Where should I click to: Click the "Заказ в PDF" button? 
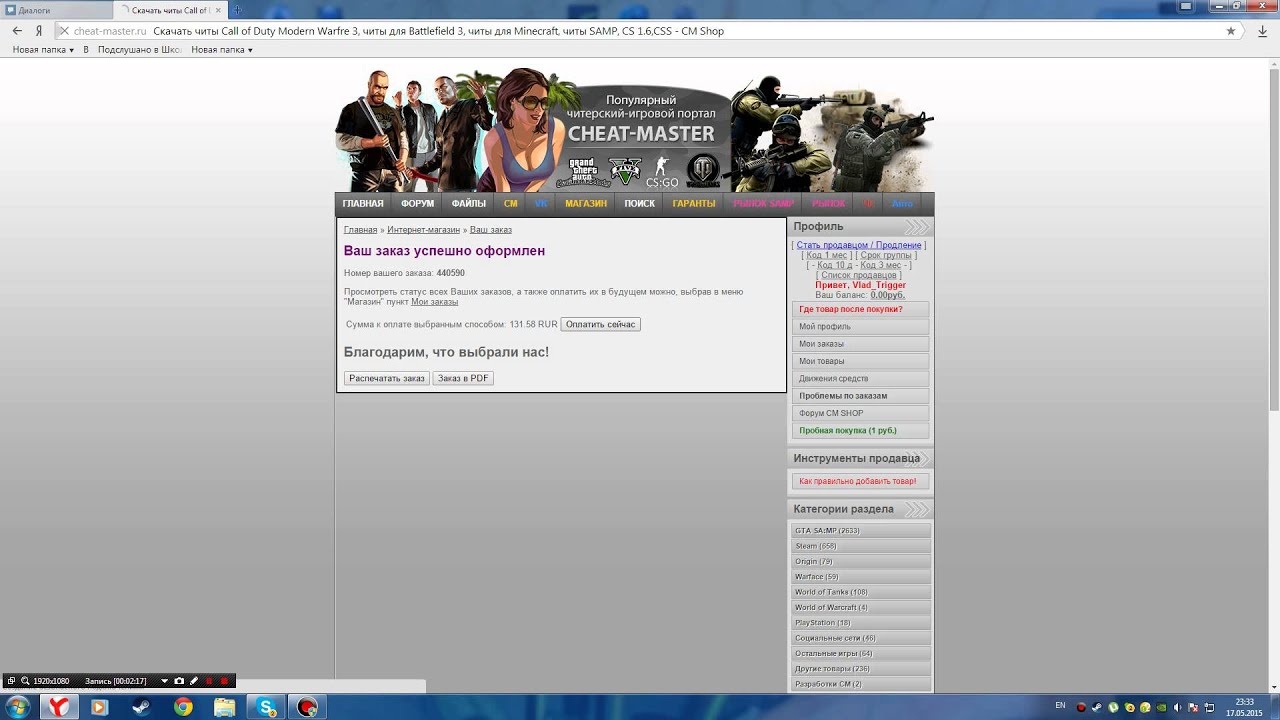463,378
